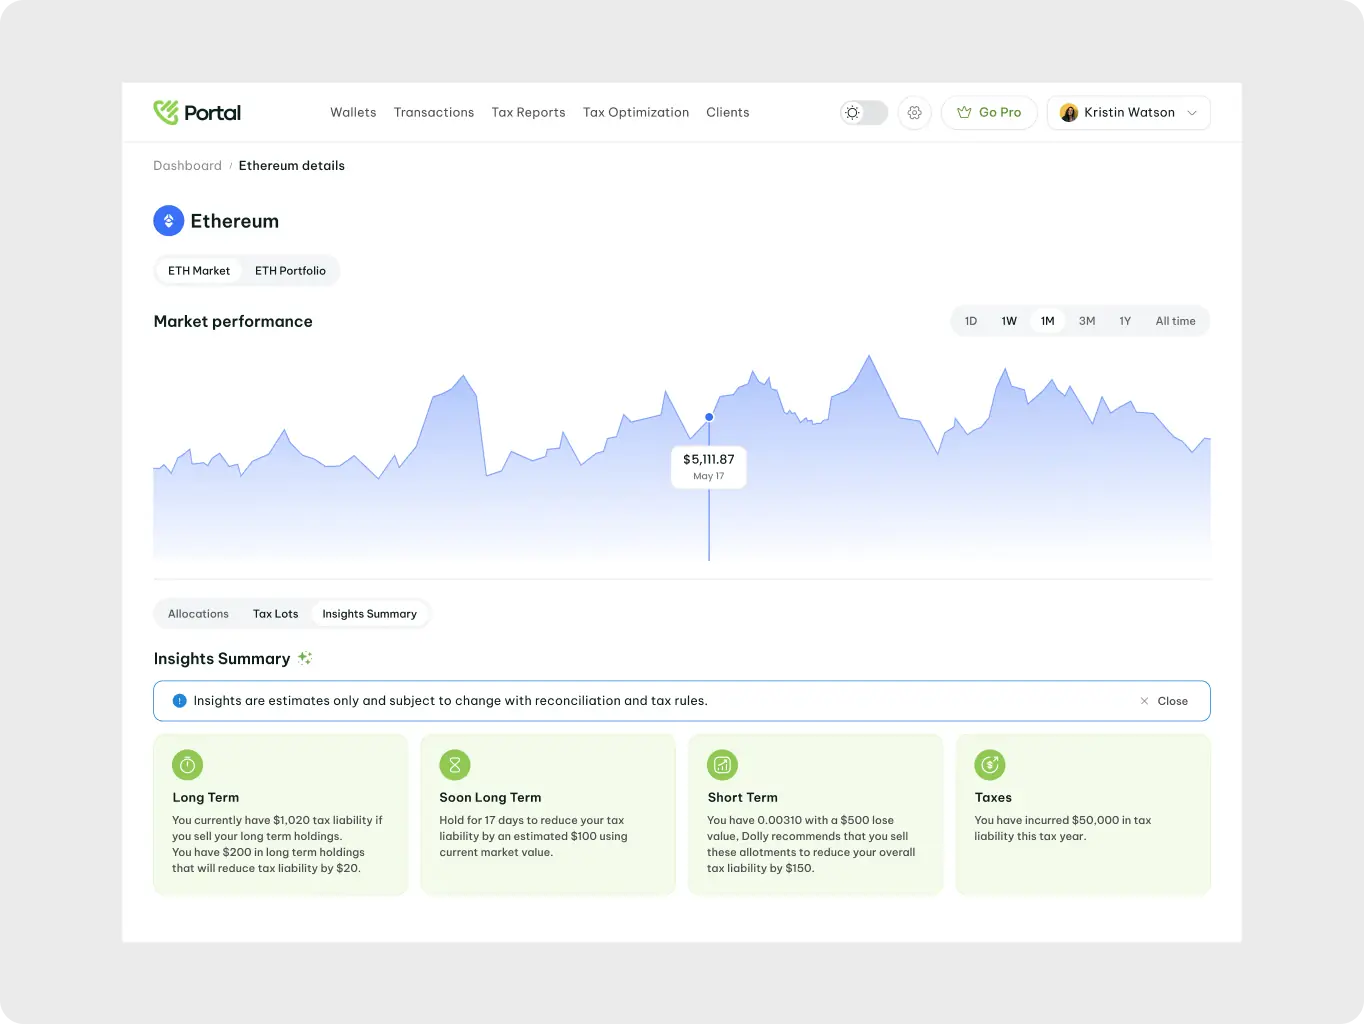Click the Portal logo

(196, 112)
